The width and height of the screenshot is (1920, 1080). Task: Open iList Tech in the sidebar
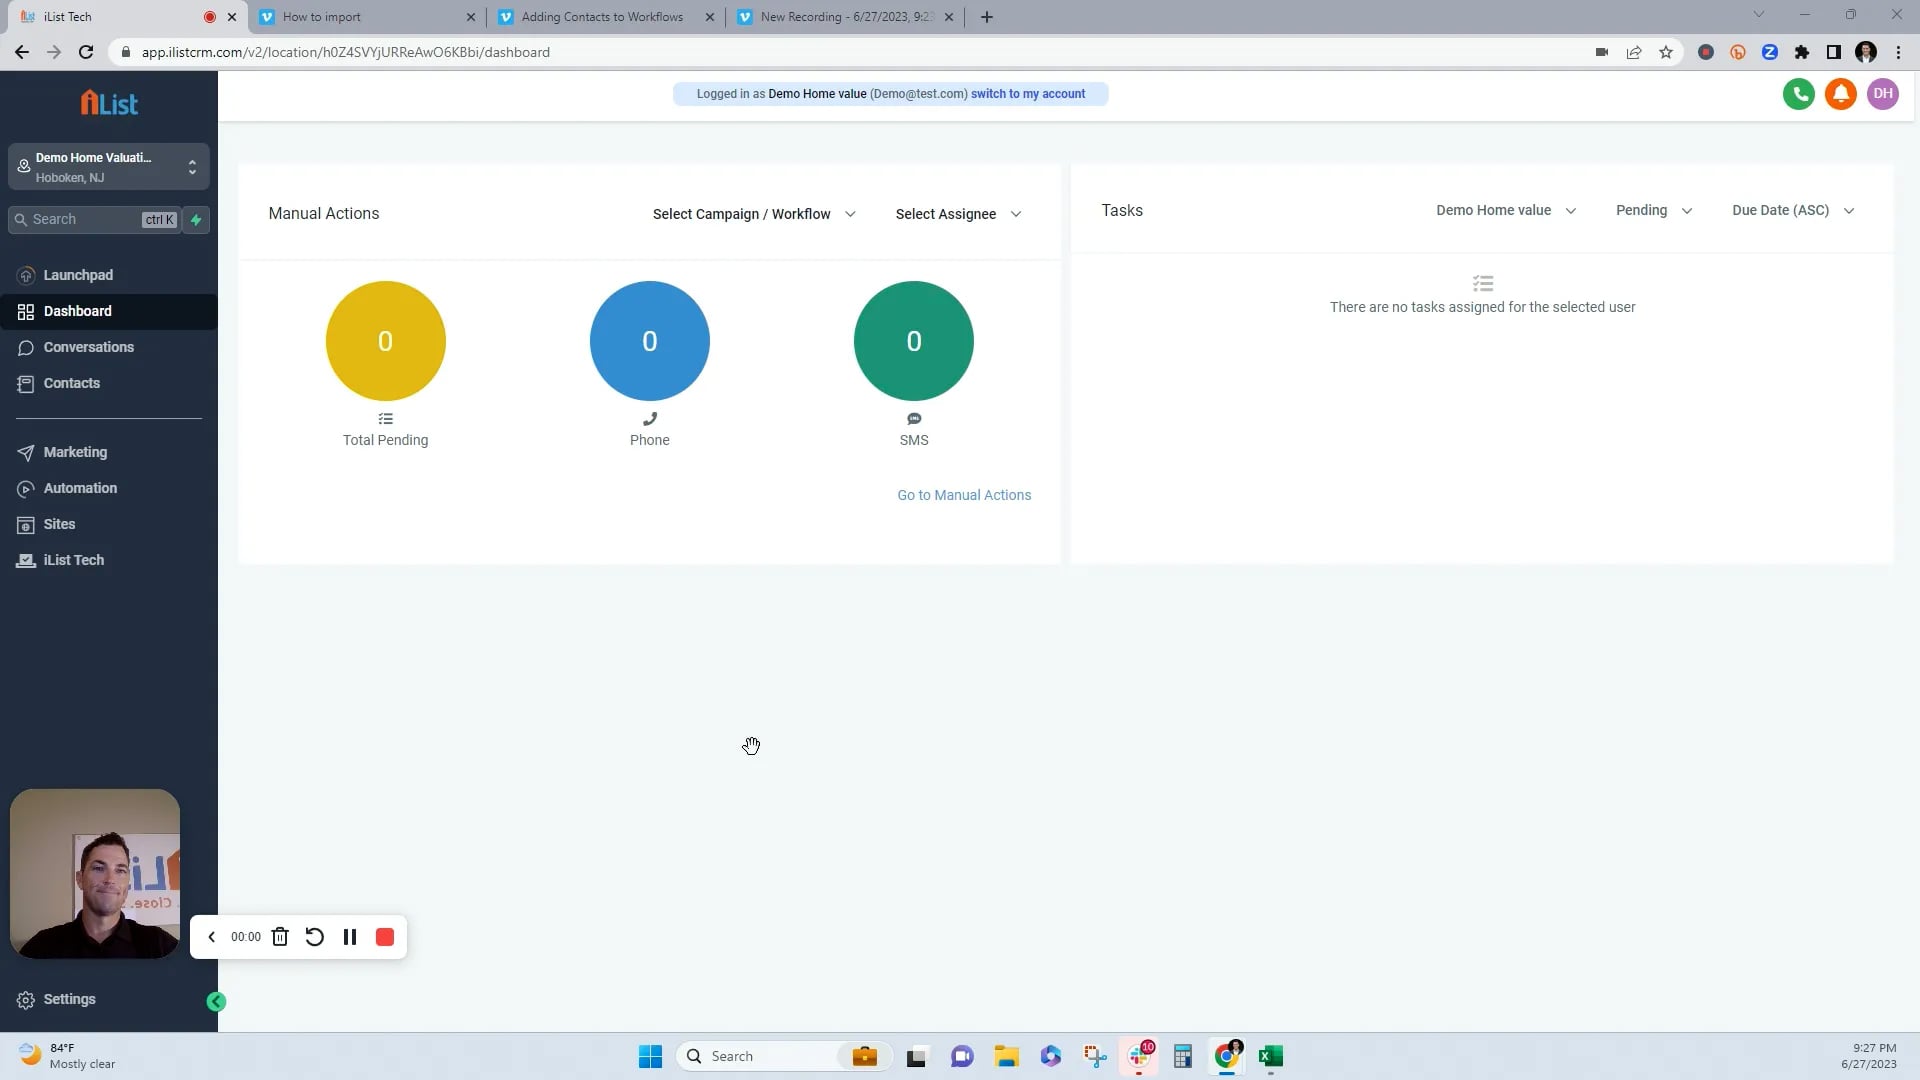(x=109, y=560)
